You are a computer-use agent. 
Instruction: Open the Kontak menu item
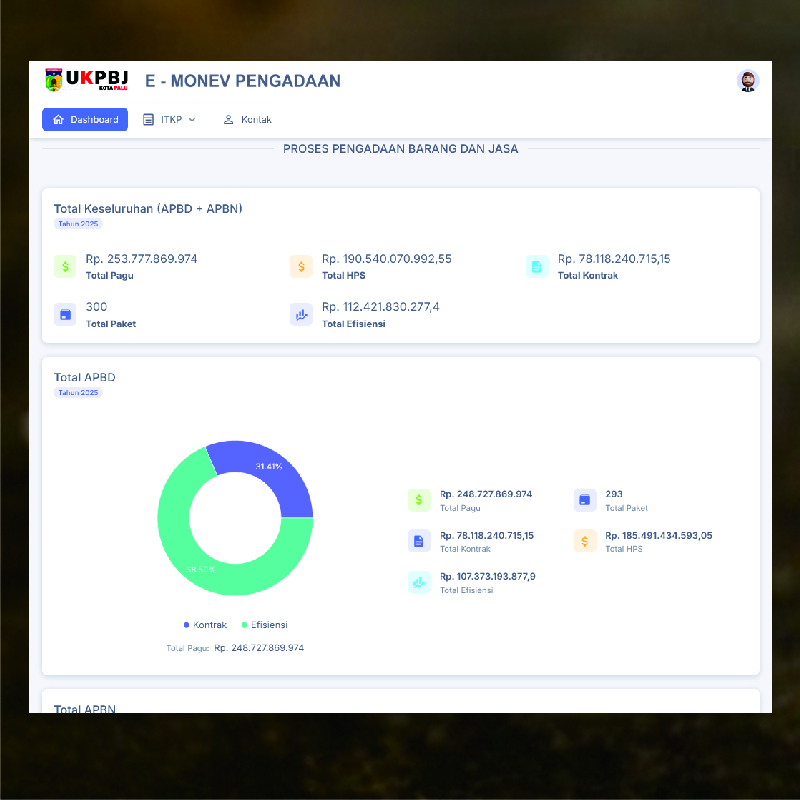pyautogui.click(x=247, y=120)
